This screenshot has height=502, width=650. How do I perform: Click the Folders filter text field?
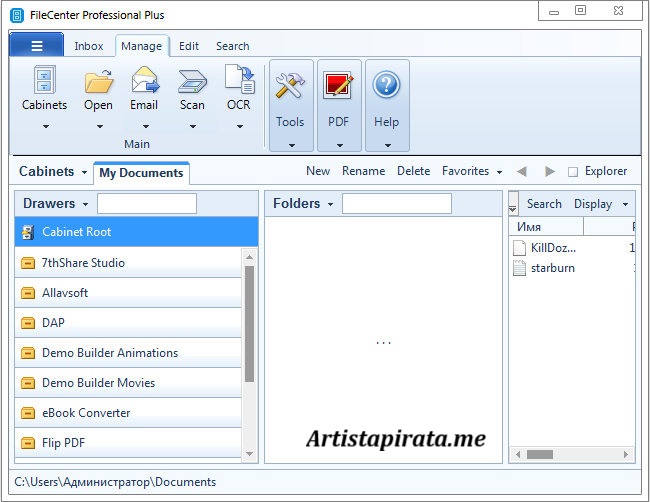point(397,204)
